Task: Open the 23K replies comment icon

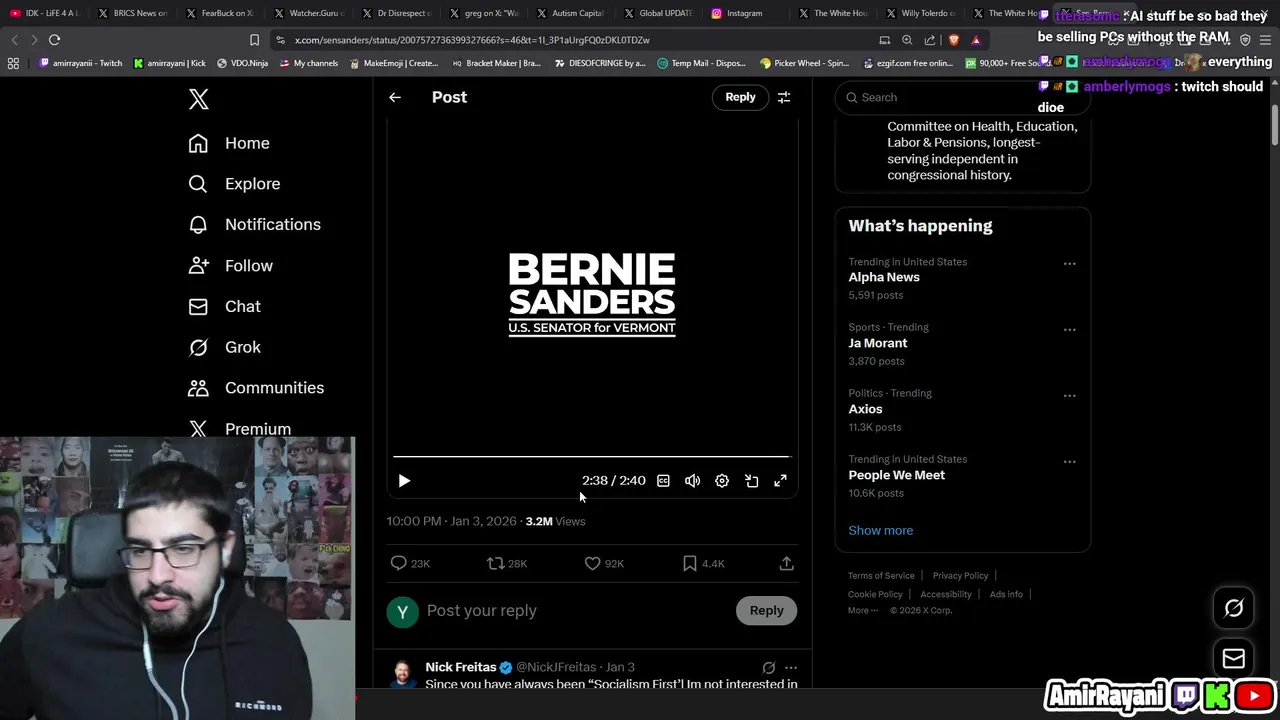Action: [x=409, y=564]
